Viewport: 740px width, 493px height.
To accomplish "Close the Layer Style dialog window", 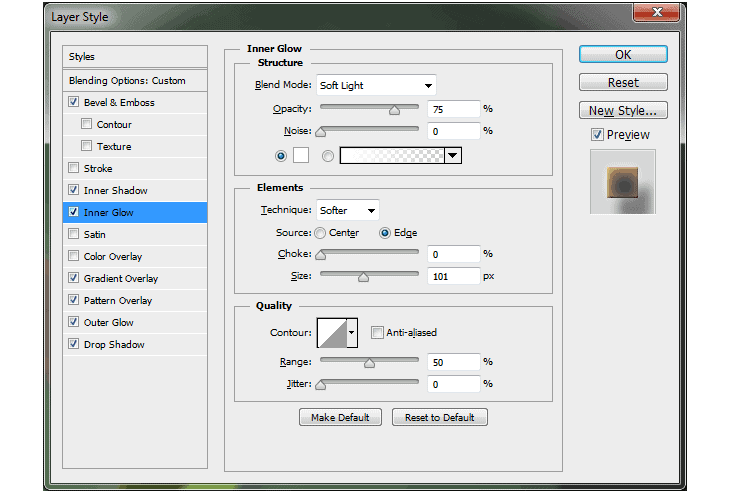I will 656,14.
